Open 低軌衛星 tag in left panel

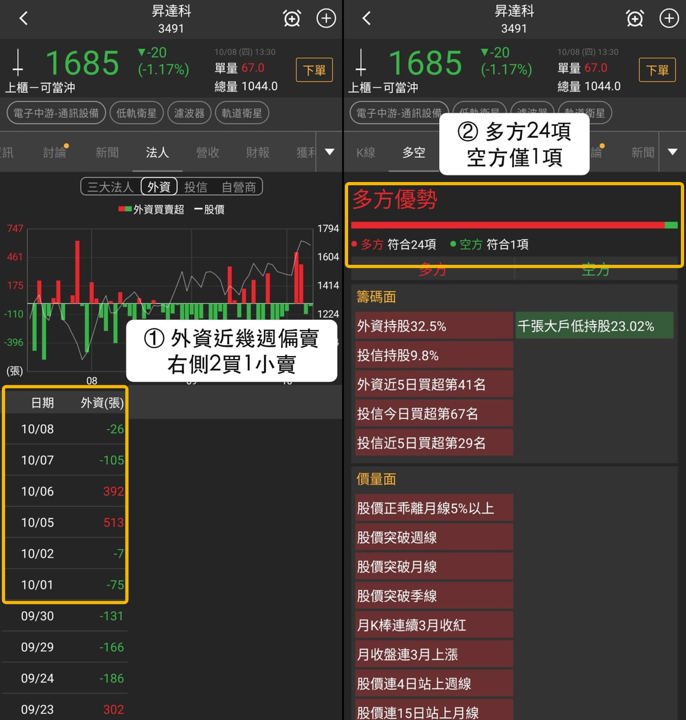point(136,113)
